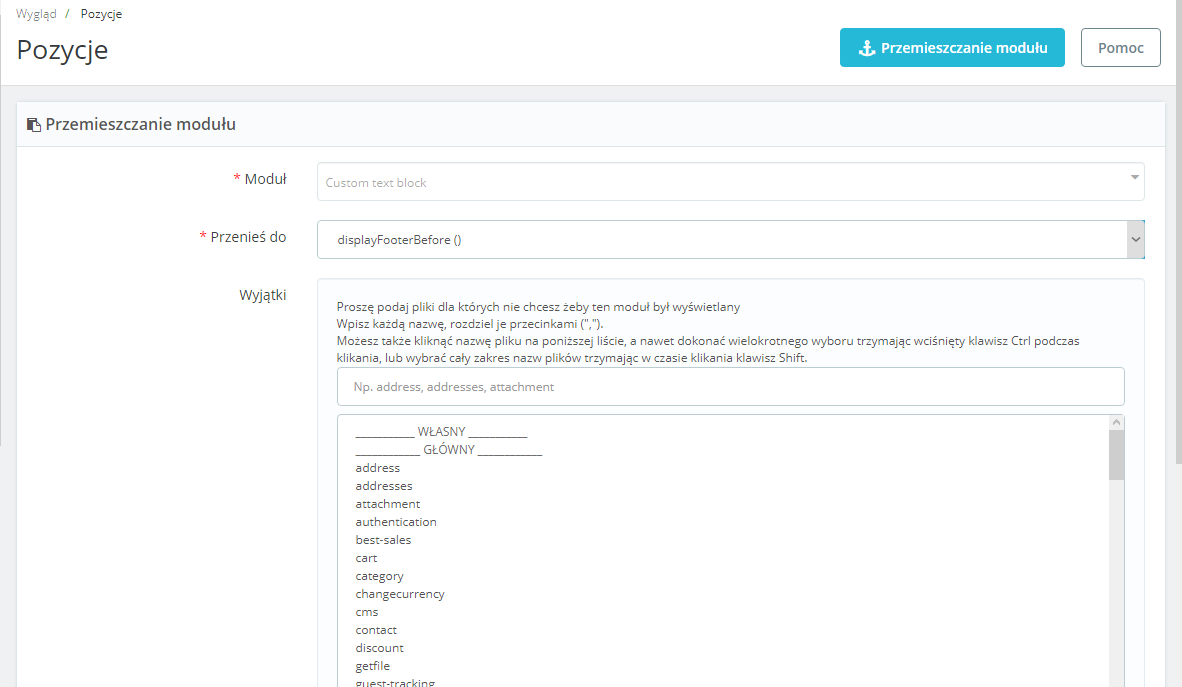This screenshot has height=687, width=1182.
Task: Click the Pozycje page title
Action: [x=63, y=50]
